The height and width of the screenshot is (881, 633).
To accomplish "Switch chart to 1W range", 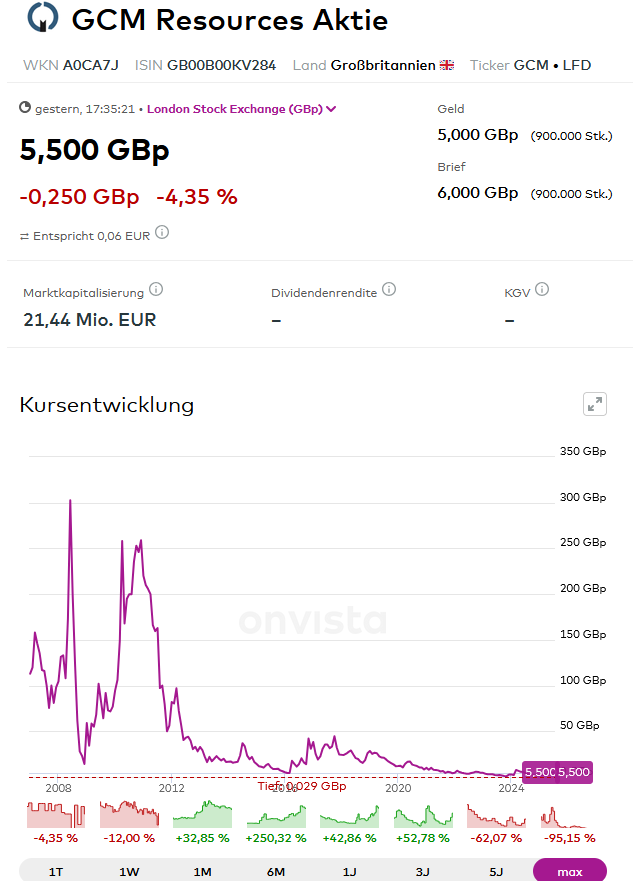I will pyautogui.click(x=129, y=871).
